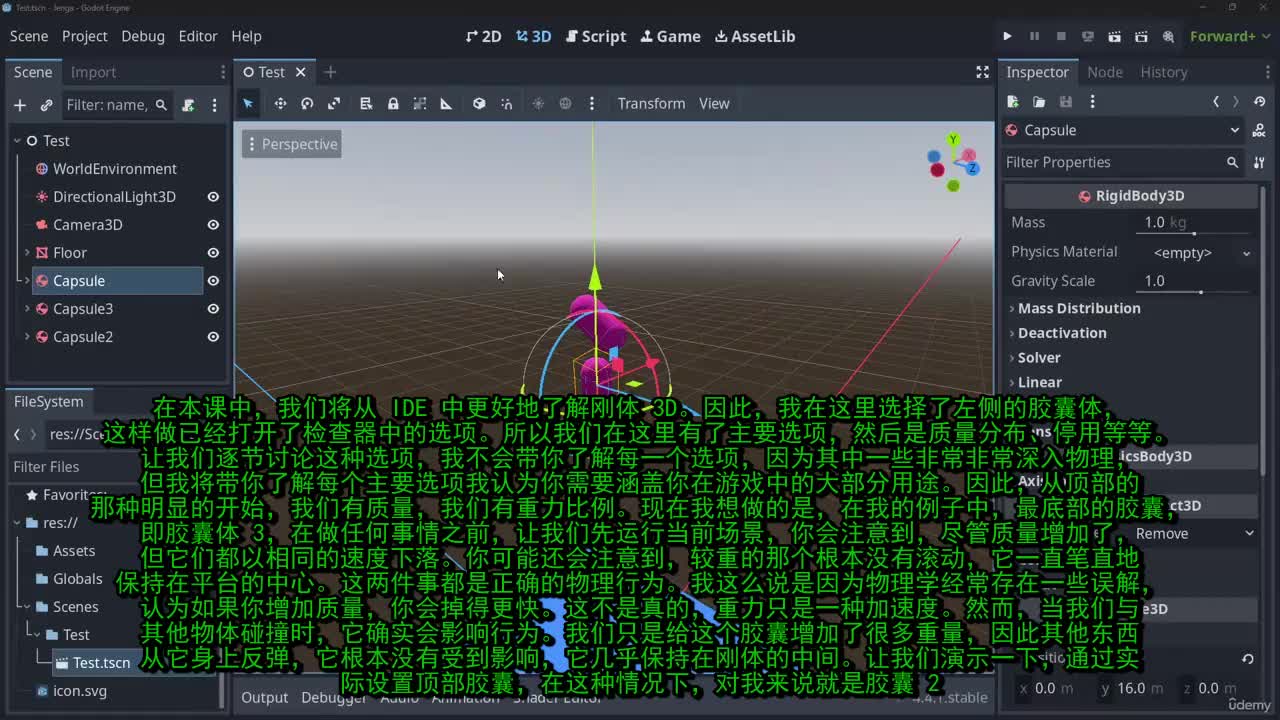This screenshot has height=720, width=1280.
Task: Open the Editor menu
Action: click(x=198, y=36)
